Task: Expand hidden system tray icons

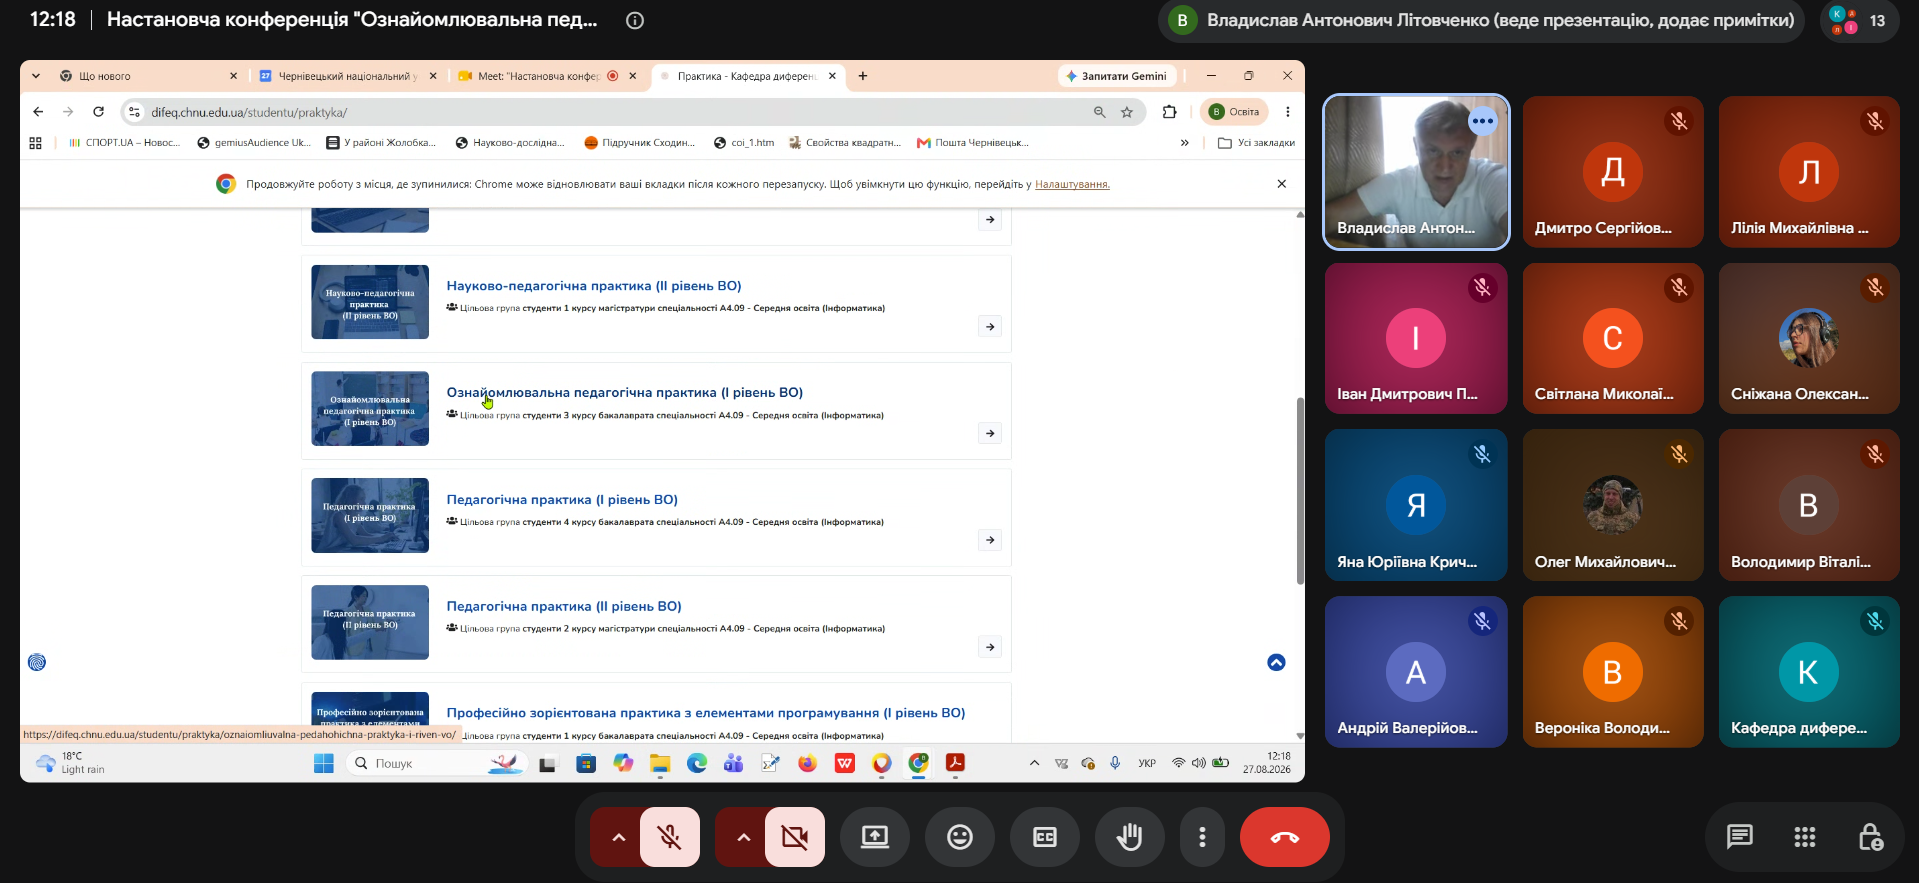Action: point(1034,764)
